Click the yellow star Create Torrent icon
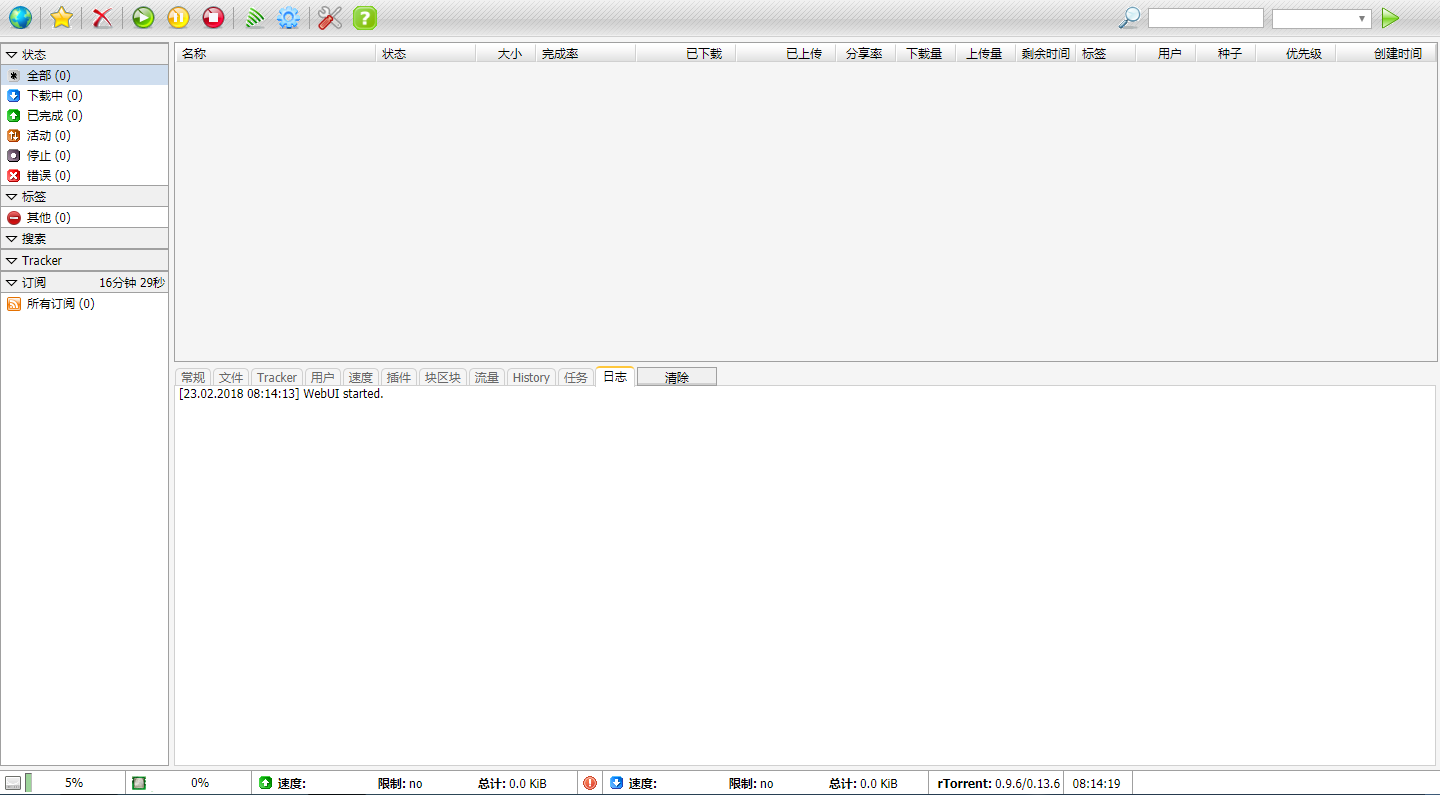The height and width of the screenshot is (795, 1440). (x=61, y=17)
